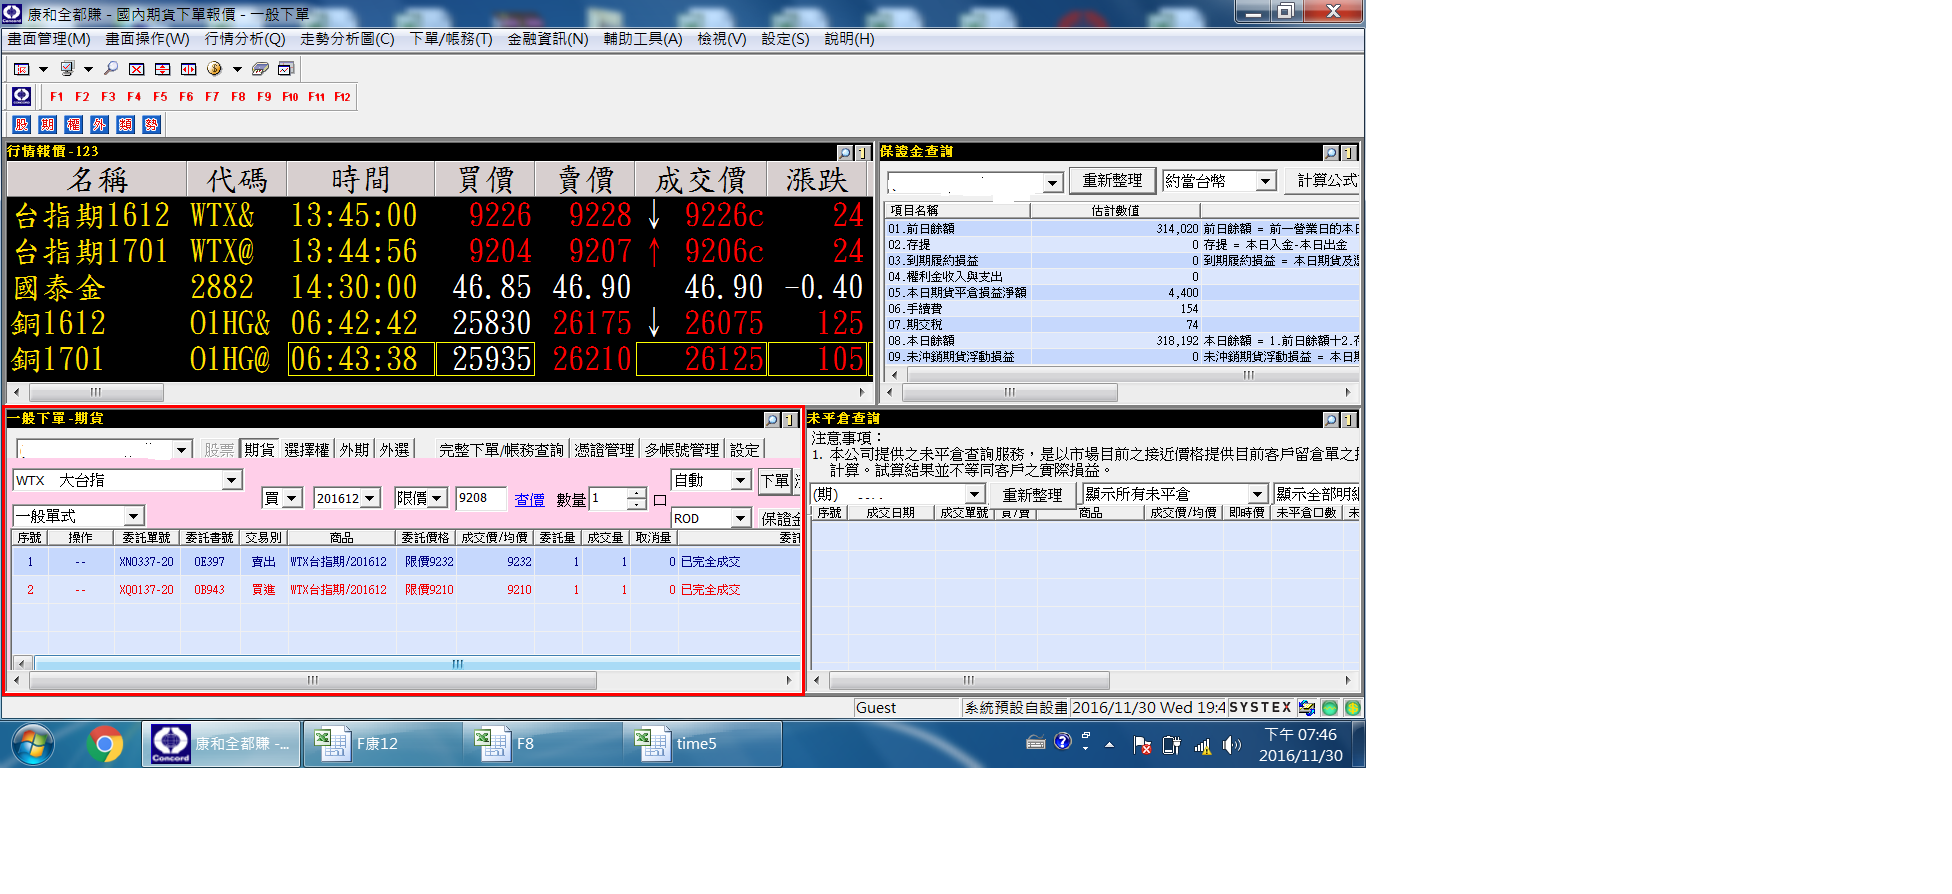Viewport: 1952px width, 894px height.
Task: Open dropdown arrow beside dollar coin icon
Action: click(x=237, y=70)
